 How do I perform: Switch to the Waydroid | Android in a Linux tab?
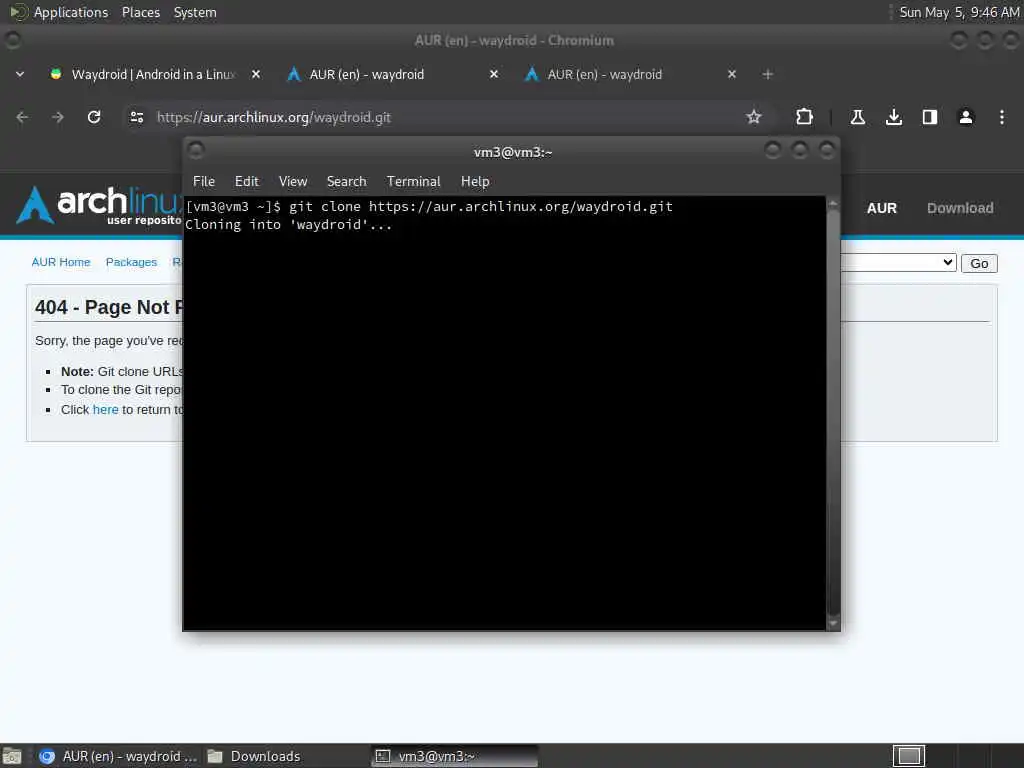coord(153,74)
